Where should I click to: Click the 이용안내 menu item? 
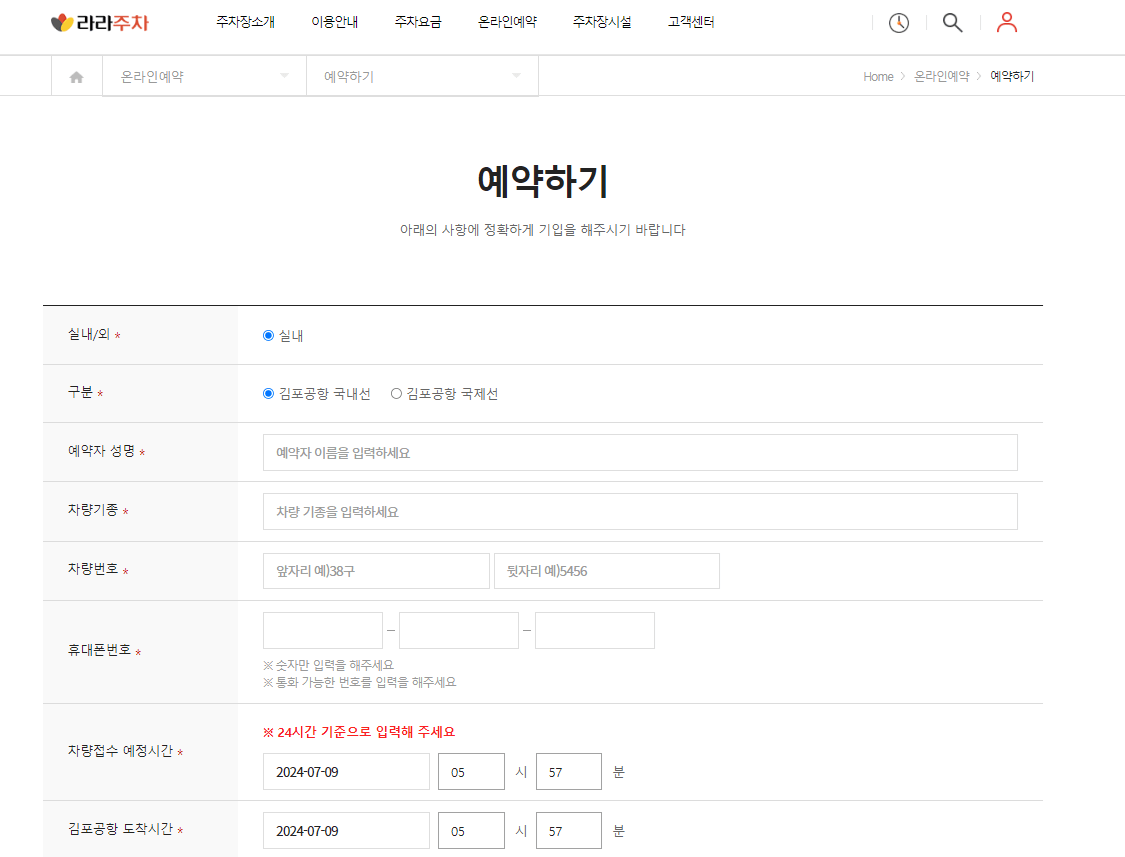pos(334,22)
